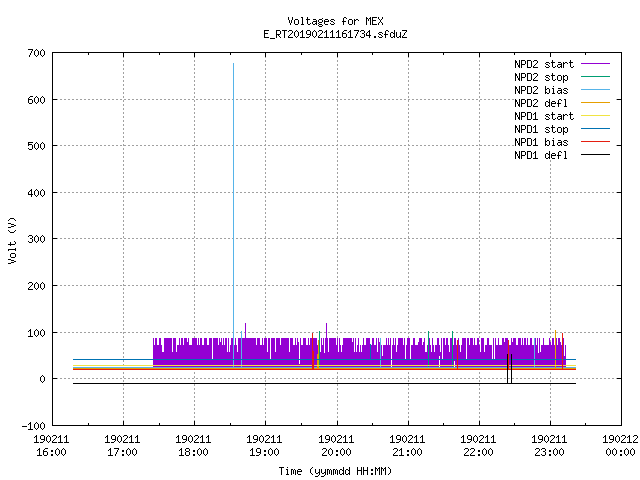The height and width of the screenshot is (480, 640).
Task: Click the green NPD2 stop legend line
Action: [x=595, y=77]
